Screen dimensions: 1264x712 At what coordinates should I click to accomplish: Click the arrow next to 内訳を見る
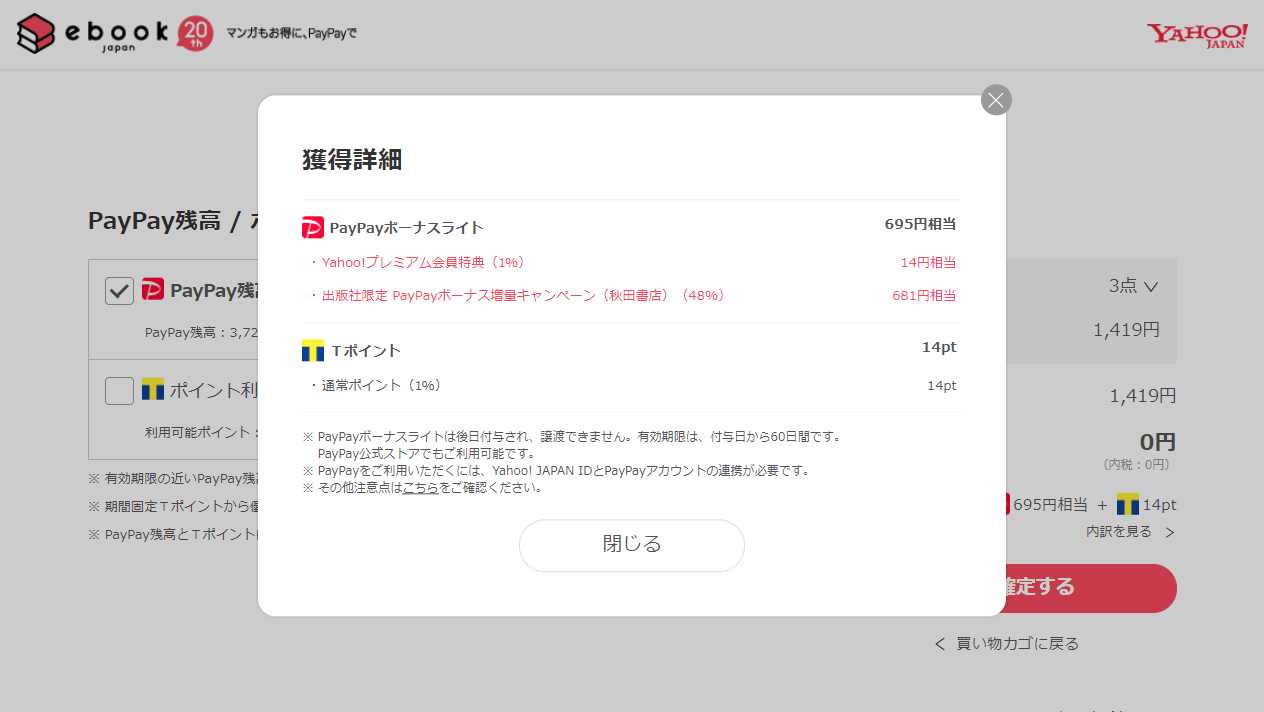pyautogui.click(x=1169, y=533)
